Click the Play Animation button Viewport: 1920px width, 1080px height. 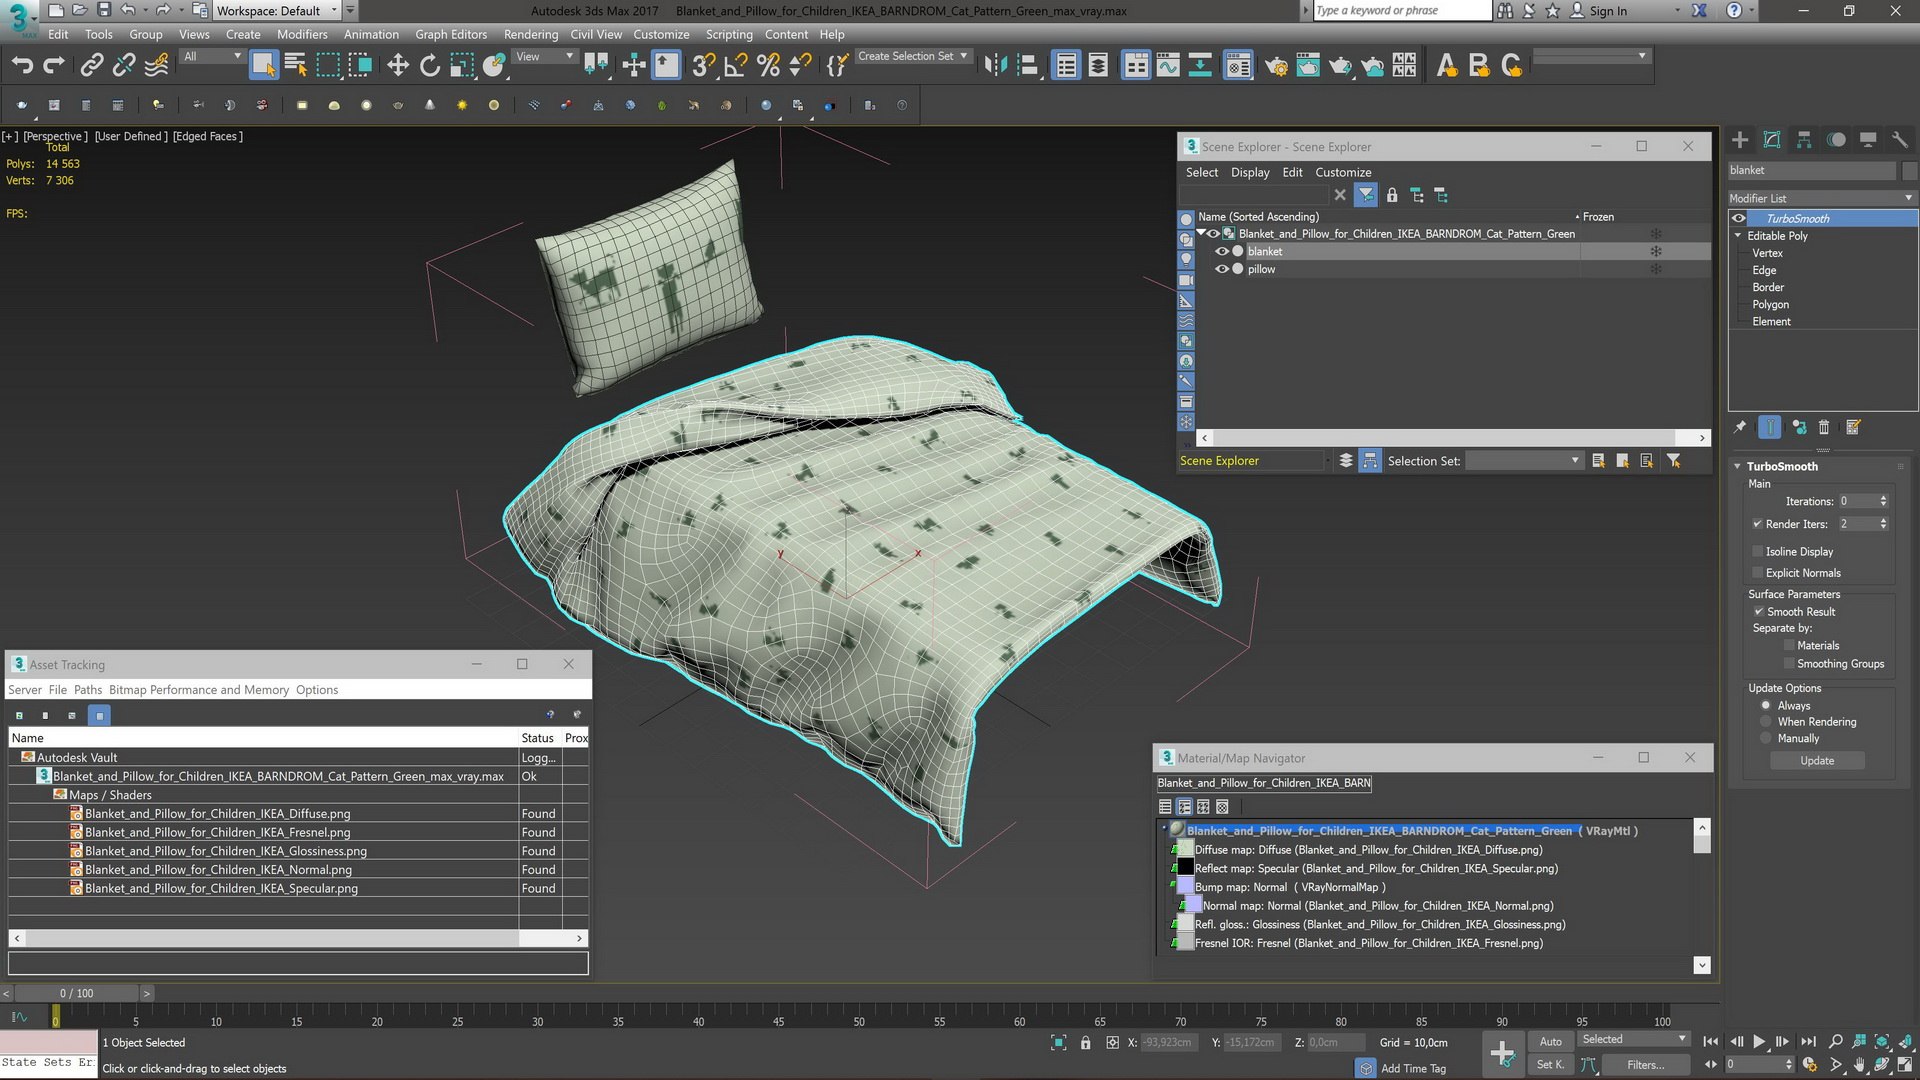[1759, 1042]
